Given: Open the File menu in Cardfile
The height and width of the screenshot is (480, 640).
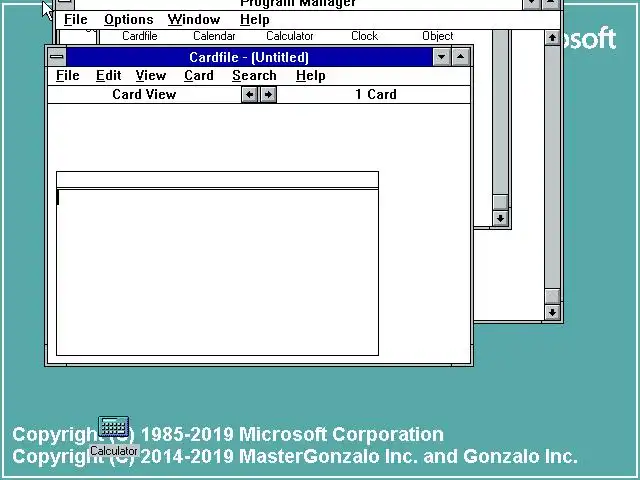Looking at the screenshot, I should click(68, 76).
